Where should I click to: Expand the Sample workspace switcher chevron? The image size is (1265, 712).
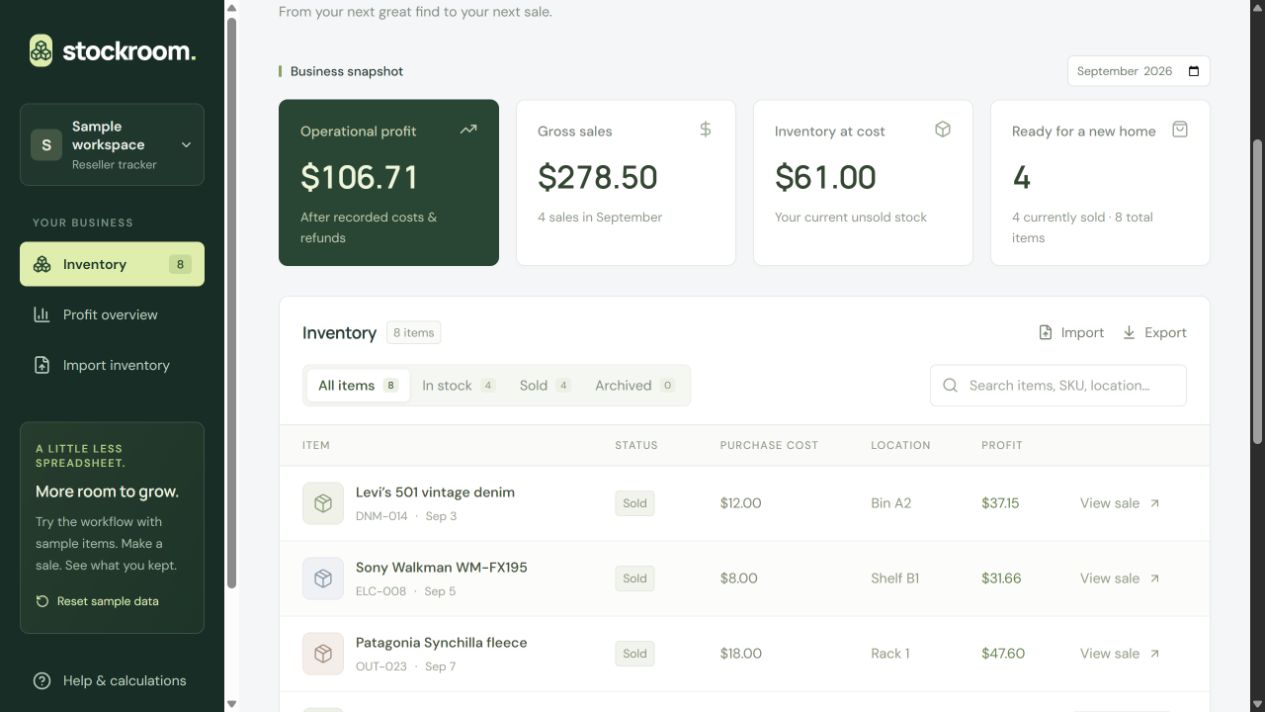coord(186,145)
